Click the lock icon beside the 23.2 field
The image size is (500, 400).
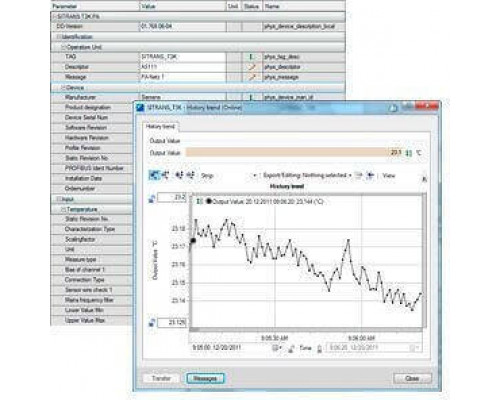point(152,199)
